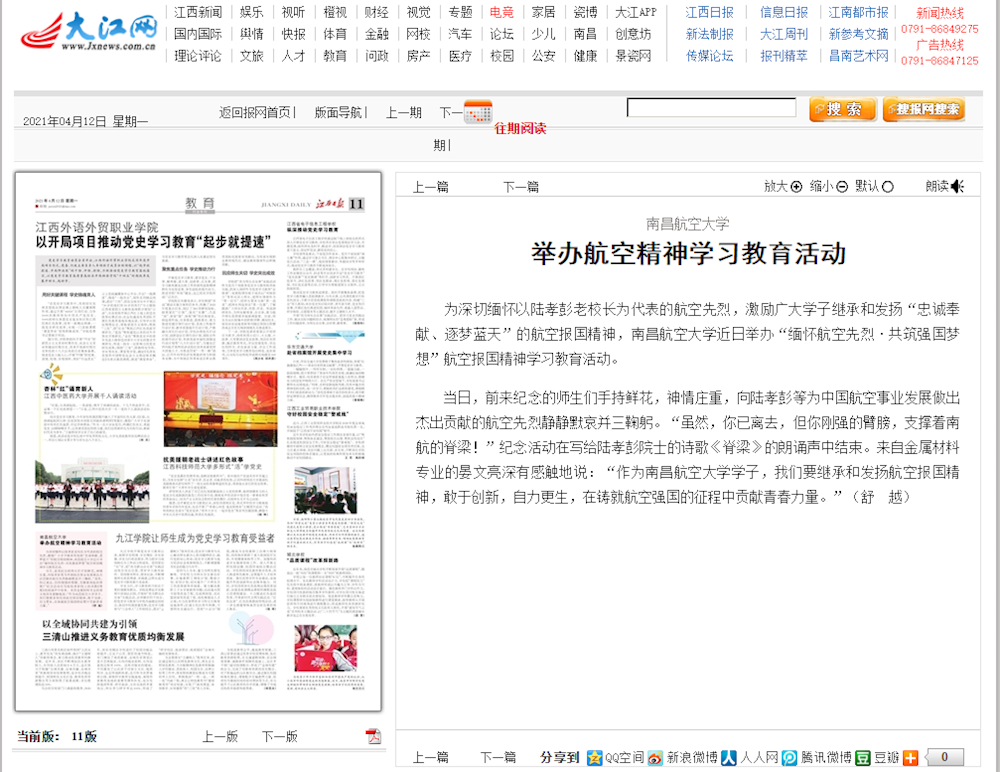Screen dimensions: 1000x772
Task: Go to 电竞 navigation item
Action: pos(502,13)
